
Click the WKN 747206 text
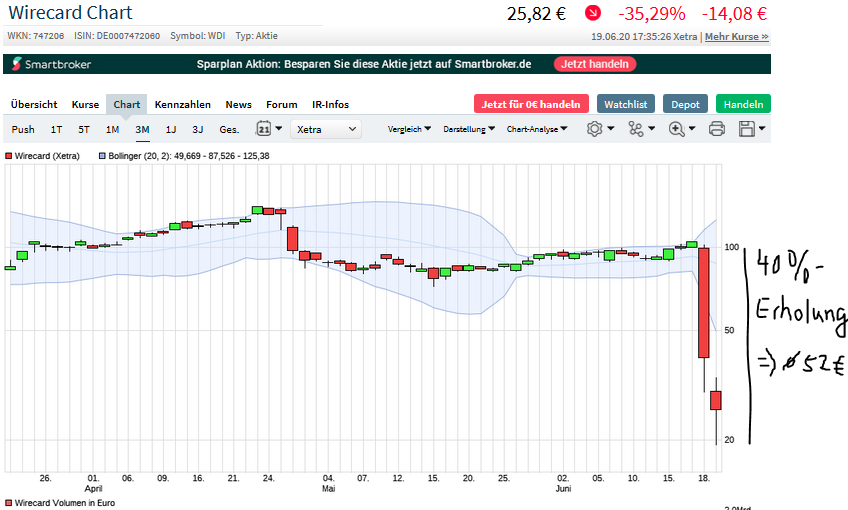[x=36, y=36]
